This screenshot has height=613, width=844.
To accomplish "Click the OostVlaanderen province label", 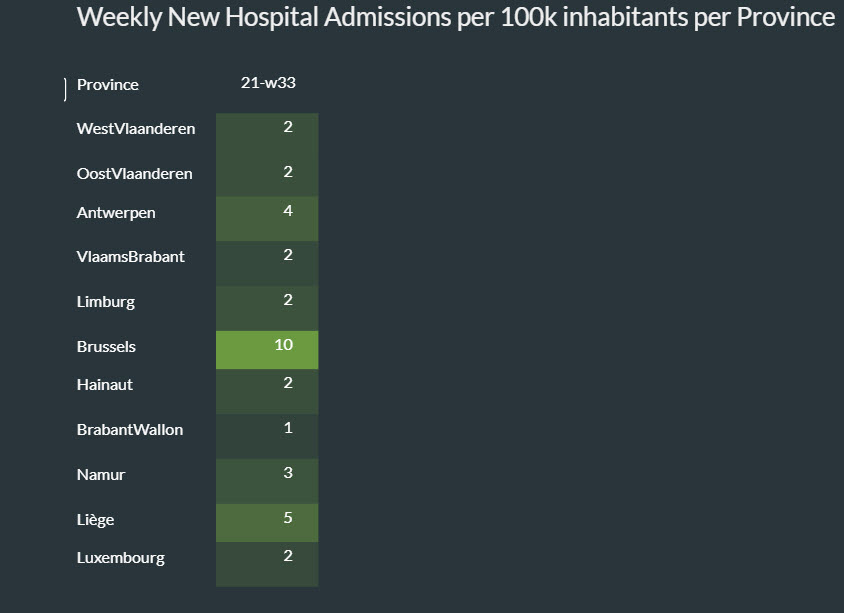I will tap(134, 174).
